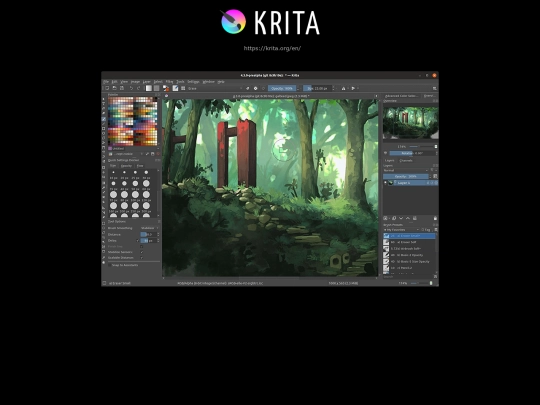Click the Save toolbar icon
This screenshot has width=540, height=405.
click(x=122, y=89)
